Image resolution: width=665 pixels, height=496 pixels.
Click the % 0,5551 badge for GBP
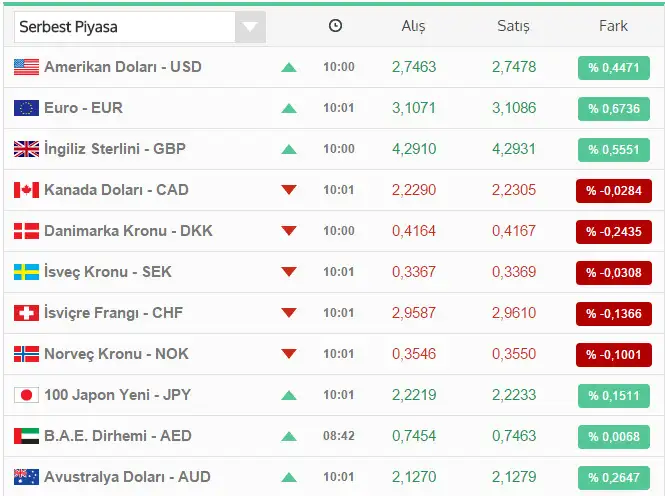(x=614, y=150)
